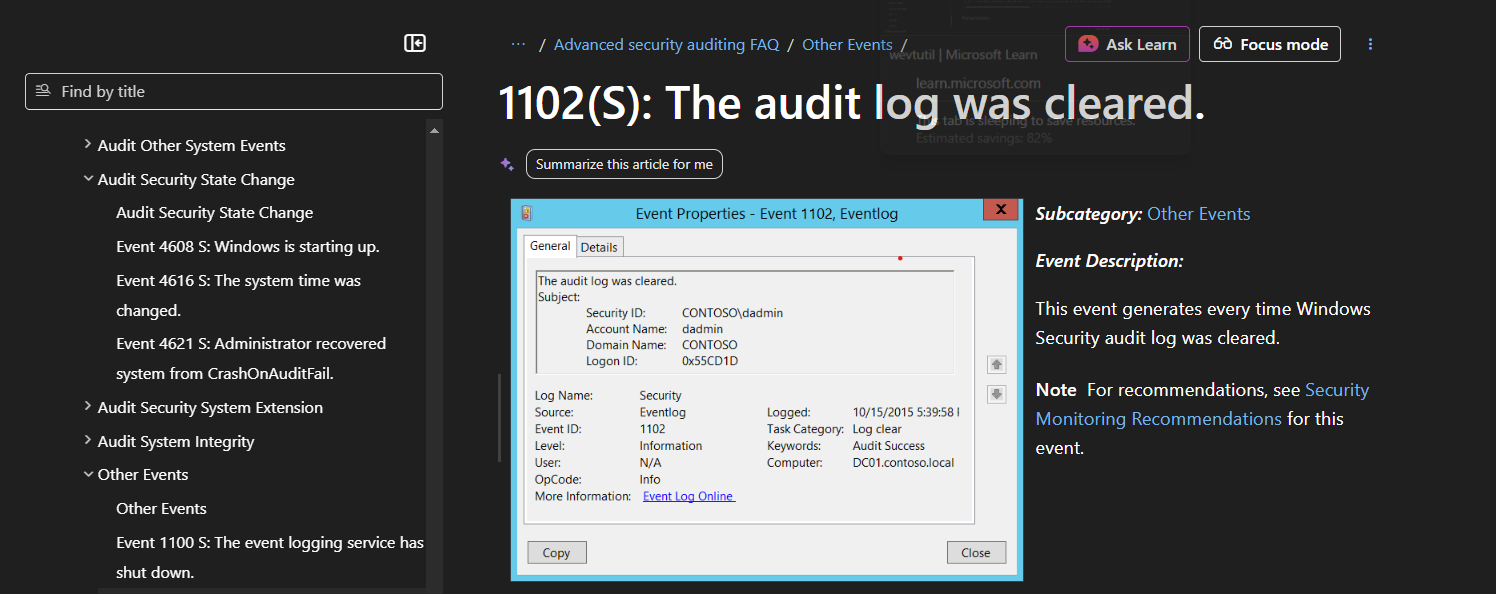Viewport: 1496px width, 594px height.
Task: Click the Event Properties window title icon
Action: coord(527,213)
